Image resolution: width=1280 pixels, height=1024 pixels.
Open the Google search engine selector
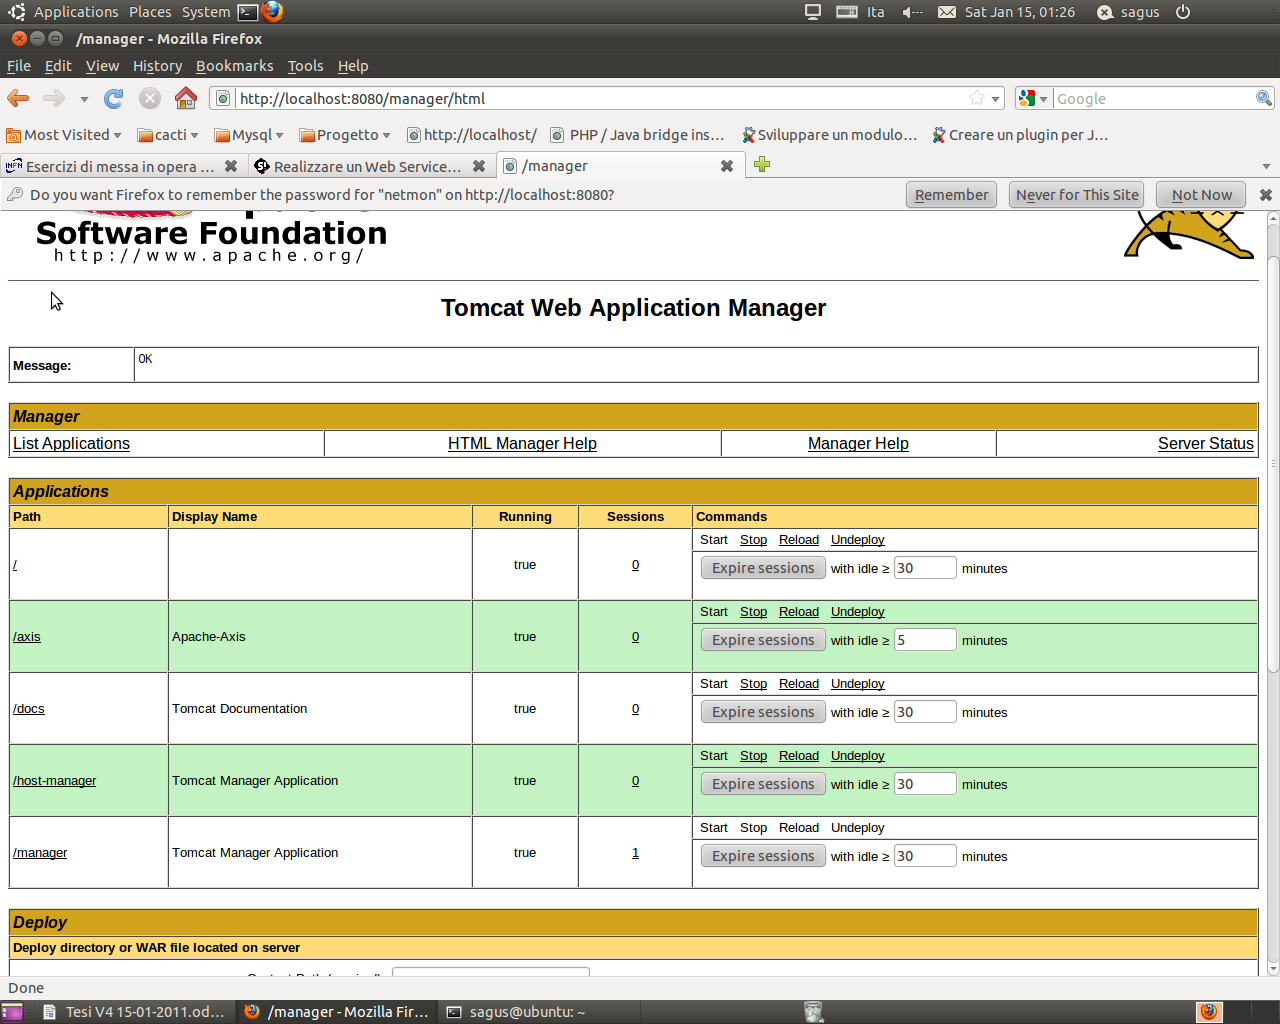(x=1033, y=98)
